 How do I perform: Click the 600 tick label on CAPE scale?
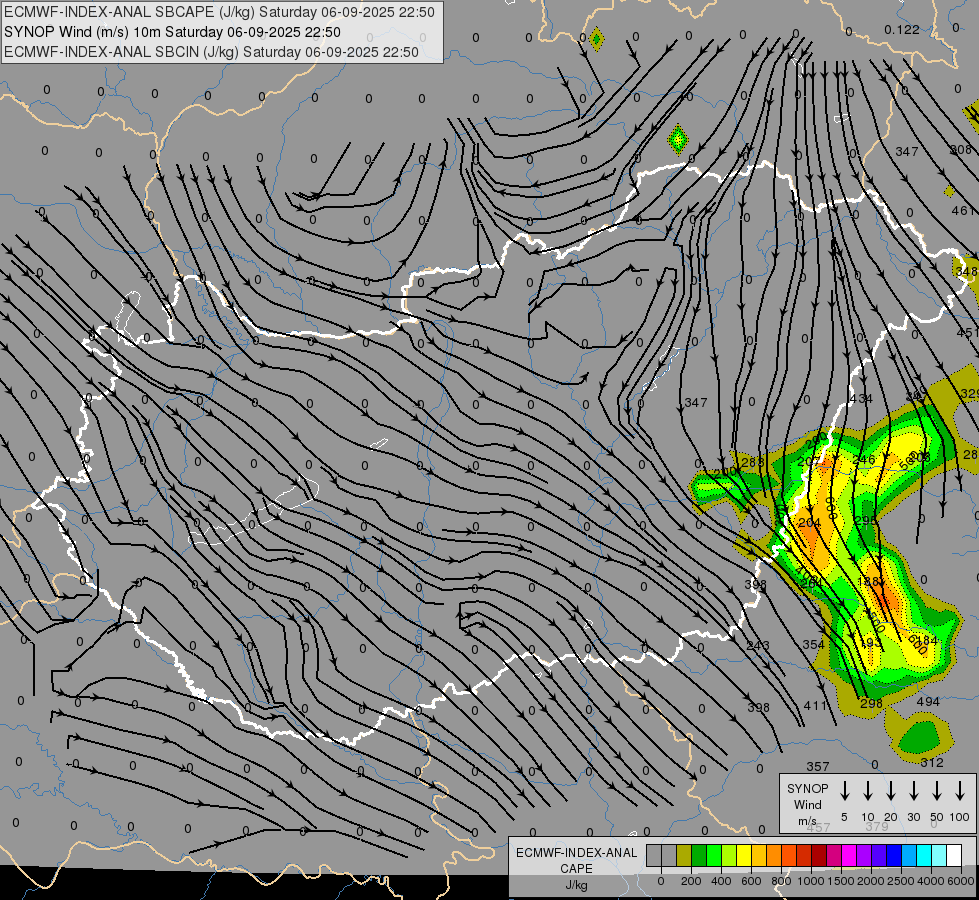point(751,881)
